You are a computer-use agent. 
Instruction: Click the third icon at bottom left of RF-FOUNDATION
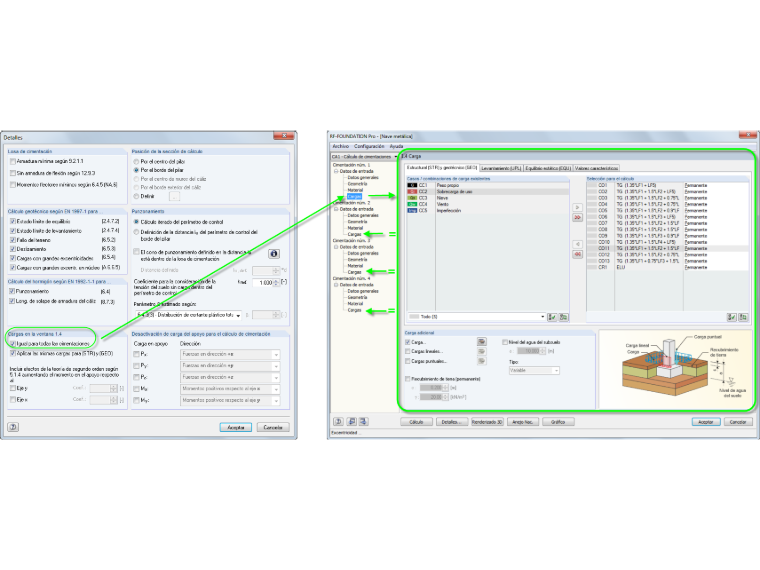point(363,422)
